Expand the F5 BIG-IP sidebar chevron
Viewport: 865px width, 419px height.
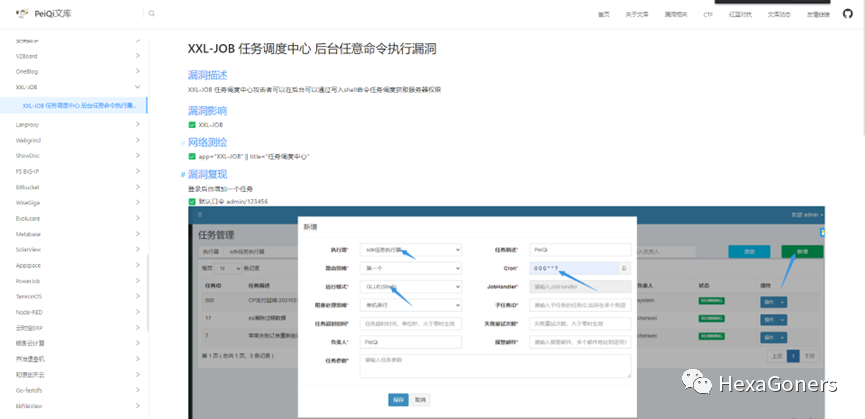pyautogui.click(x=137, y=171)
